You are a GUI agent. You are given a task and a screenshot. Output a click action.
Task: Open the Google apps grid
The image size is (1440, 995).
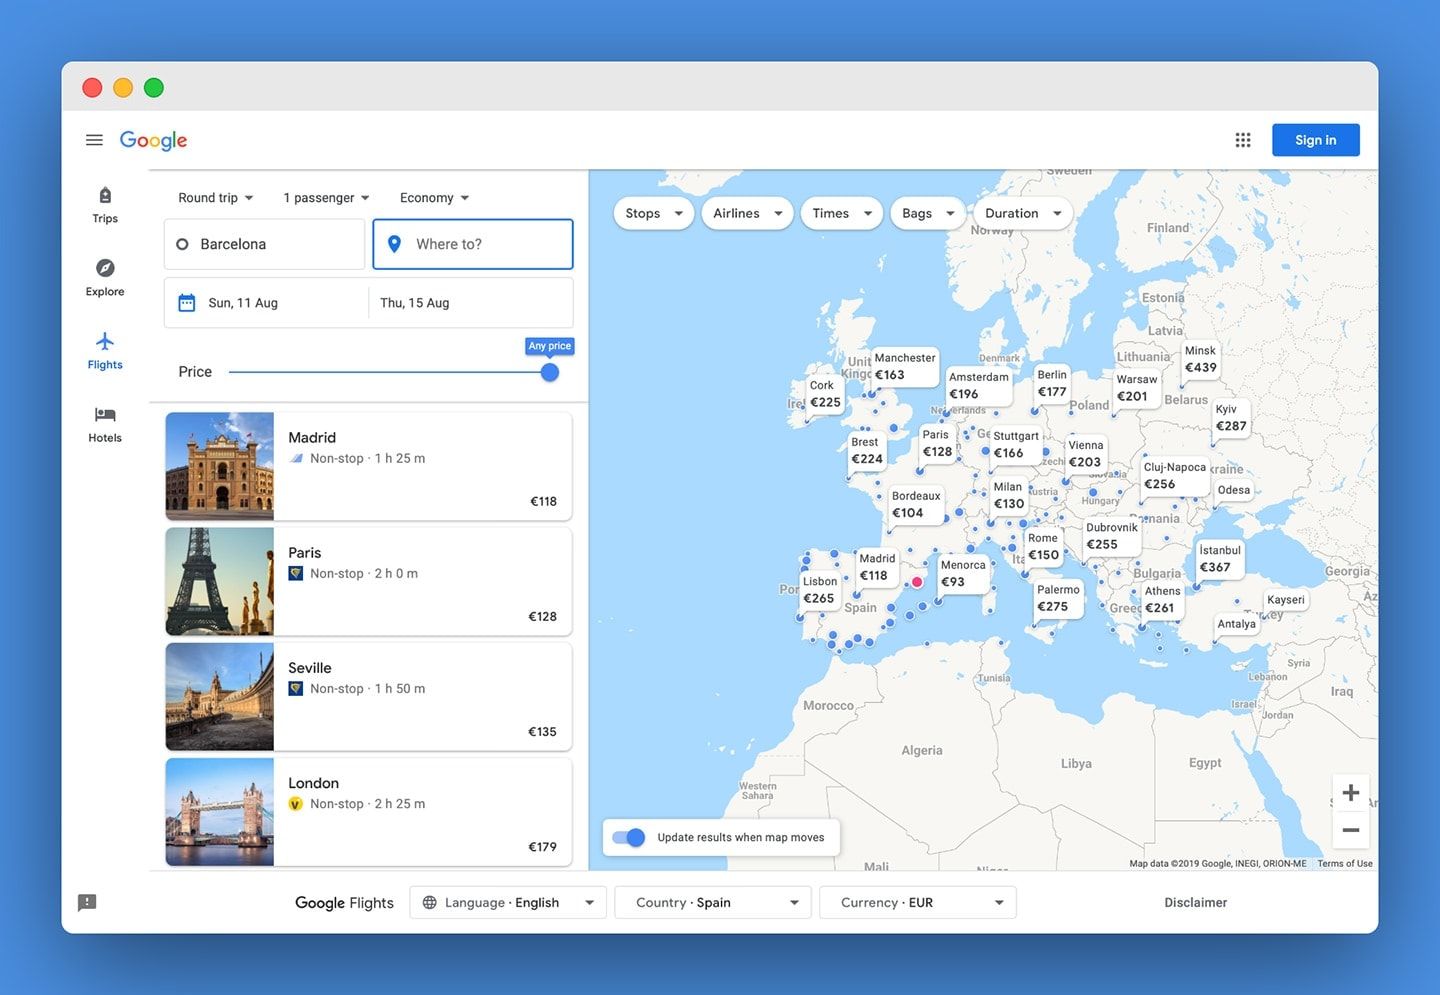coord(1243,140)
